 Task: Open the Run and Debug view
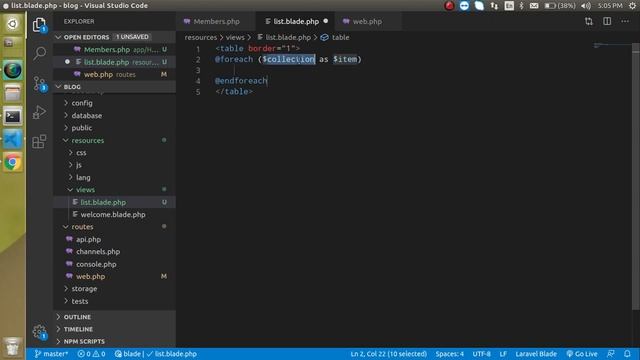(x=39, y=112)
